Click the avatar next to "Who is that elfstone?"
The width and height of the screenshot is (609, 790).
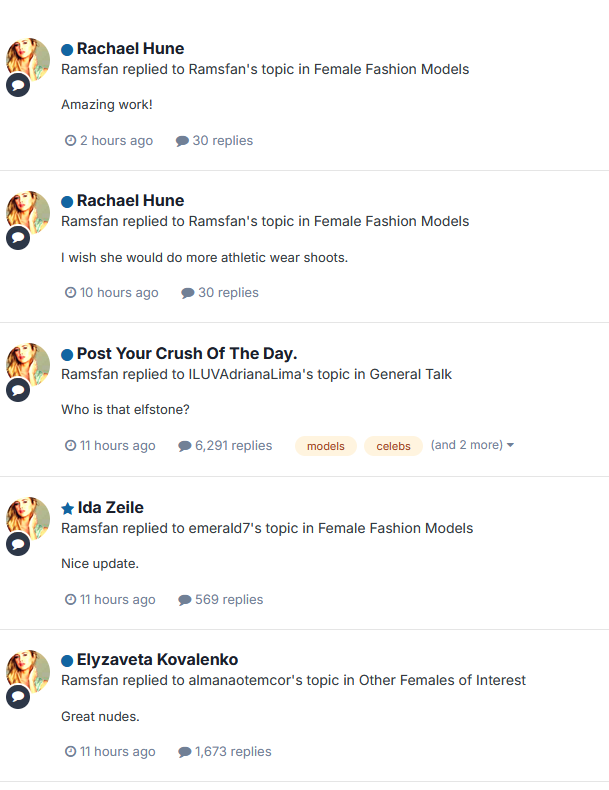coord(28,365)
